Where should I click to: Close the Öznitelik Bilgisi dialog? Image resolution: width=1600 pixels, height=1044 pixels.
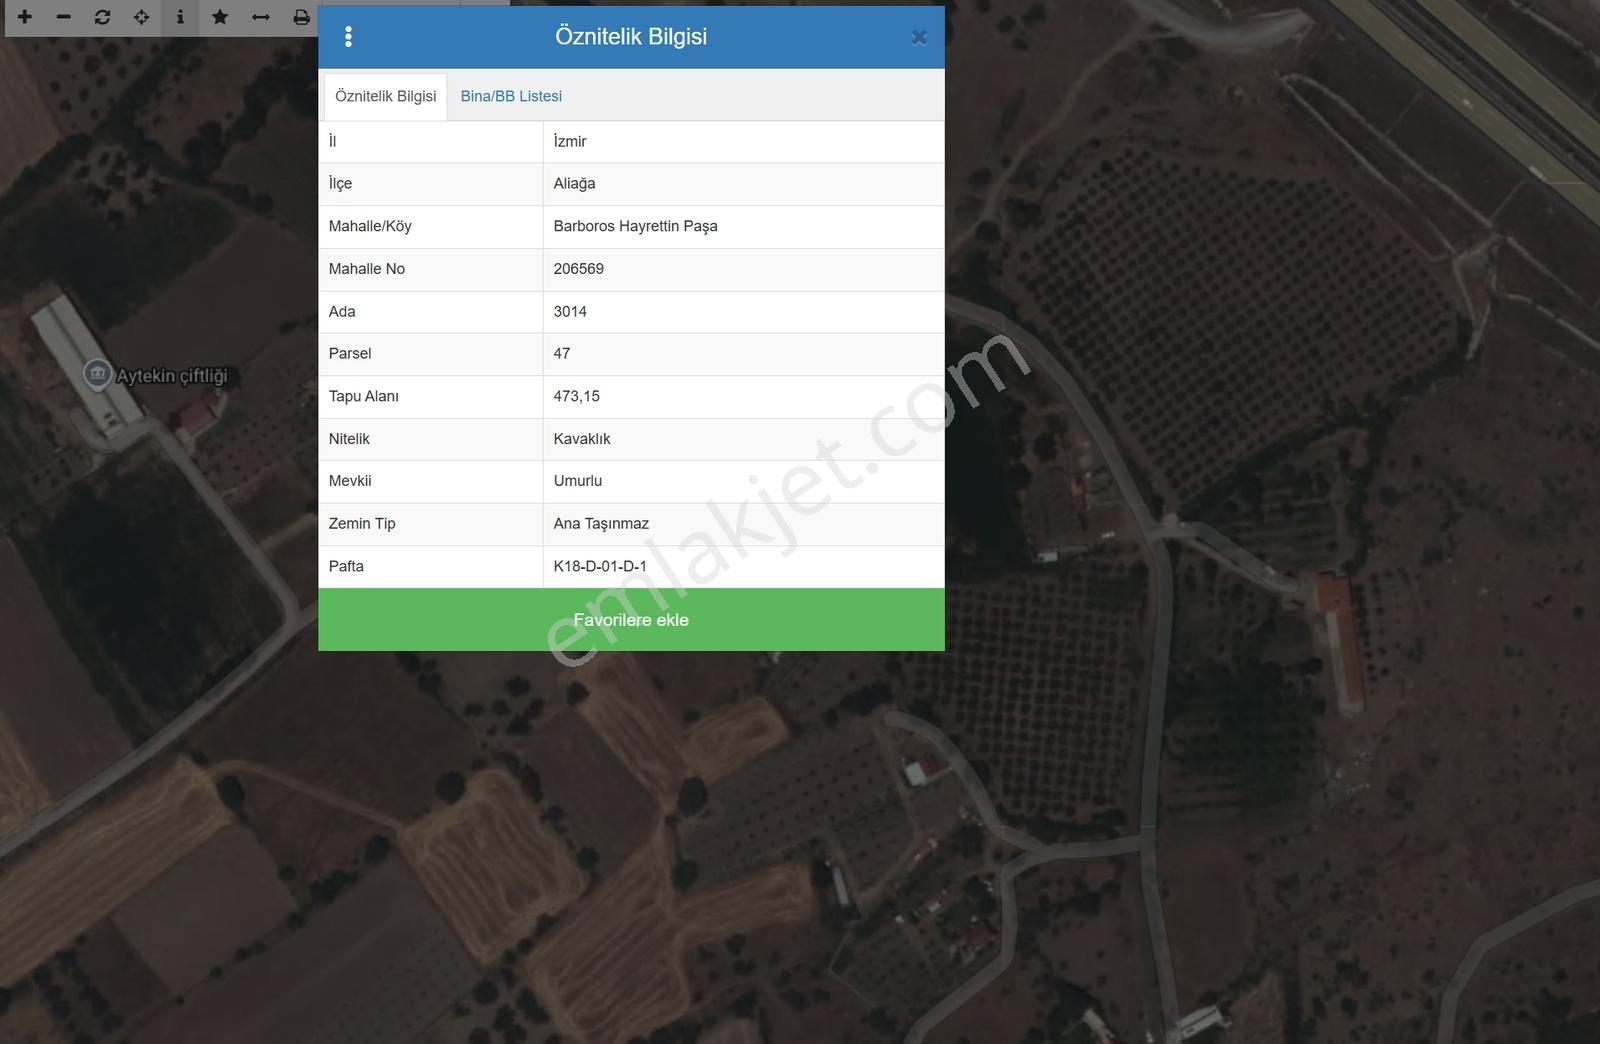[919, 37]
